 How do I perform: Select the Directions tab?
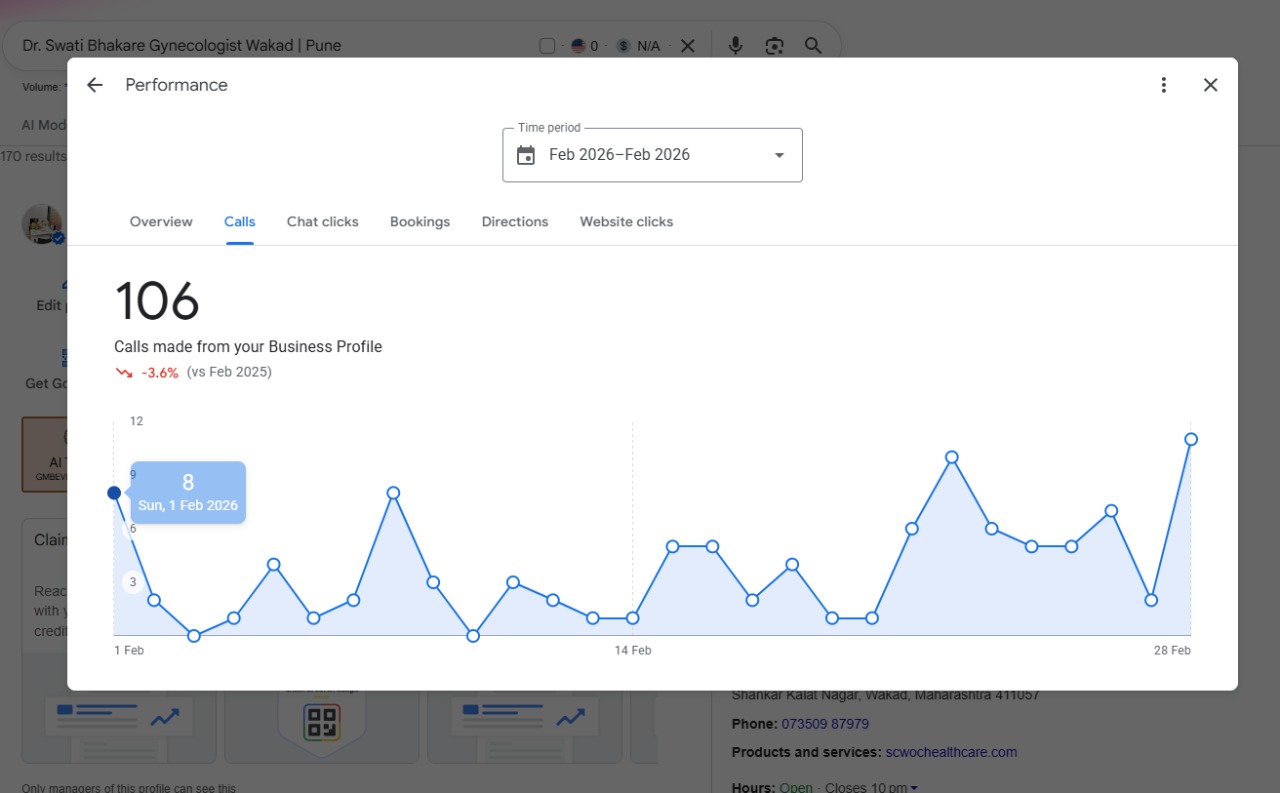click(515, 222)
